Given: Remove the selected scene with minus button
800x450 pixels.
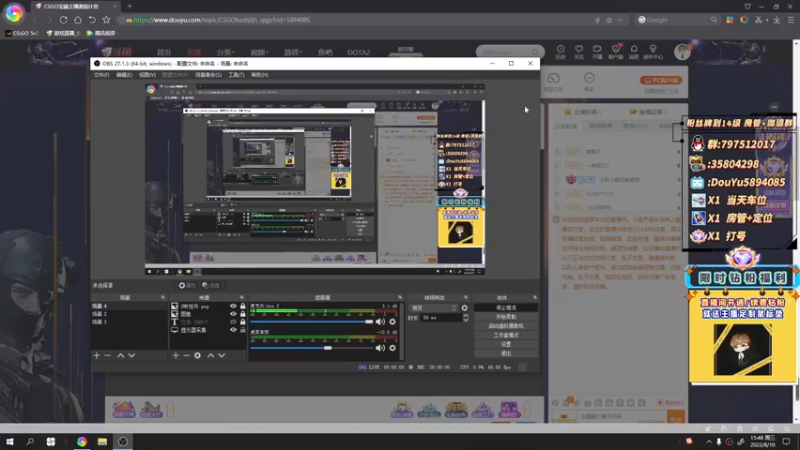Looking at the screenshot, I should click(108, 355).
